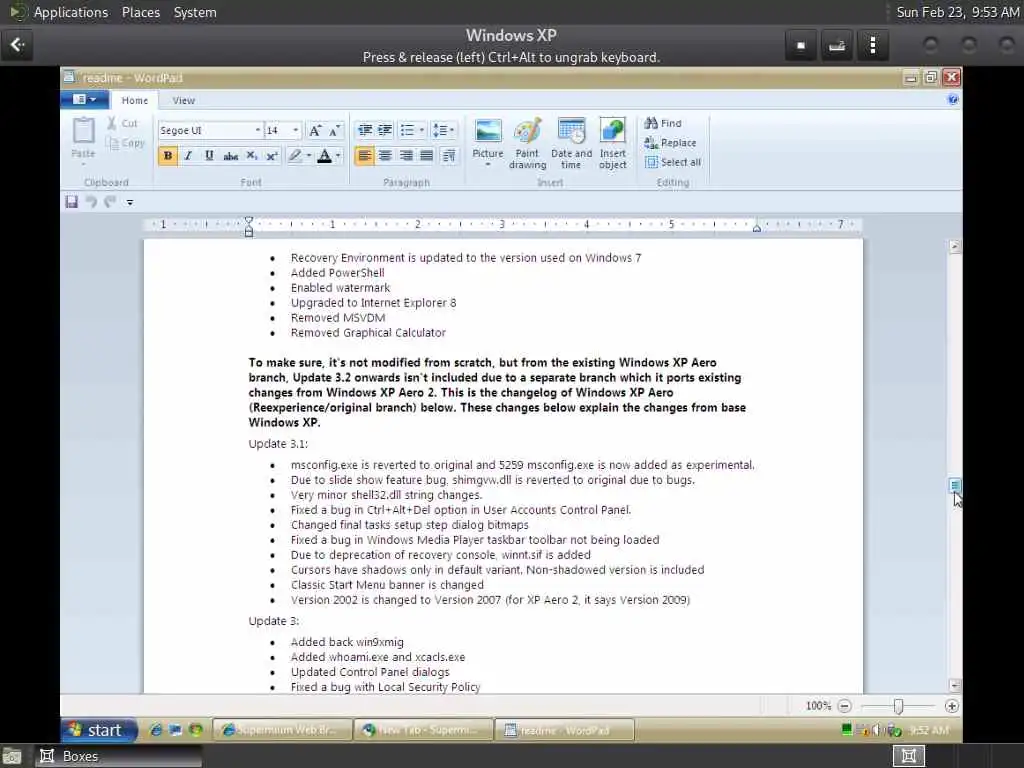
Task: Align text right
Action: tap(406, 155)
